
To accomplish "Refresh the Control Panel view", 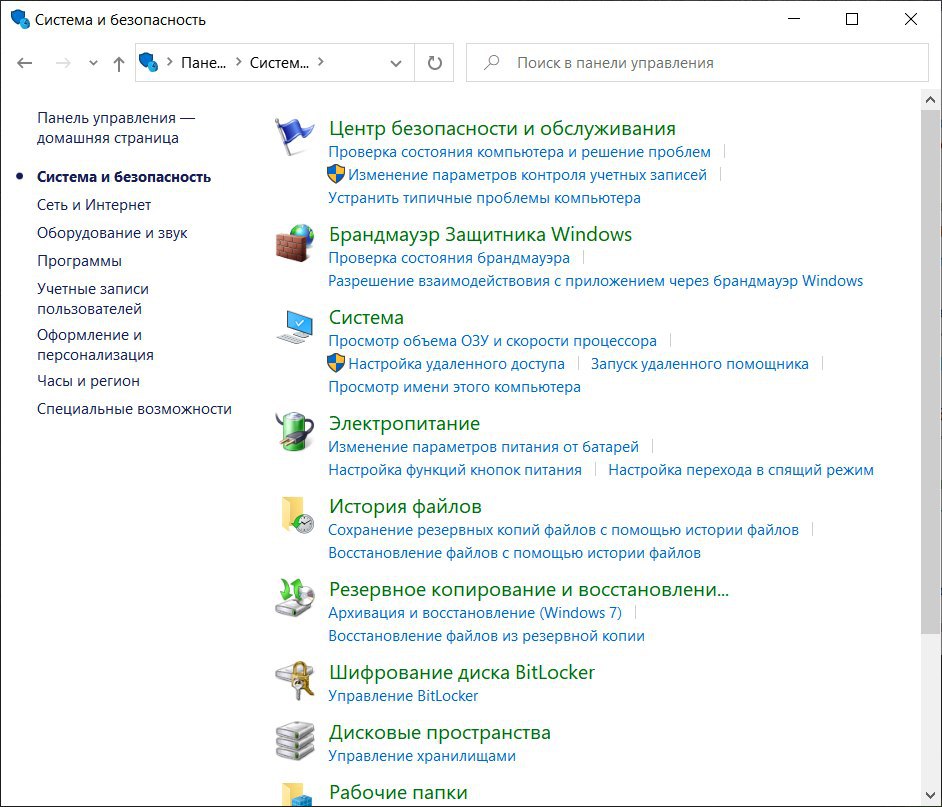I will tap(434, 62).
